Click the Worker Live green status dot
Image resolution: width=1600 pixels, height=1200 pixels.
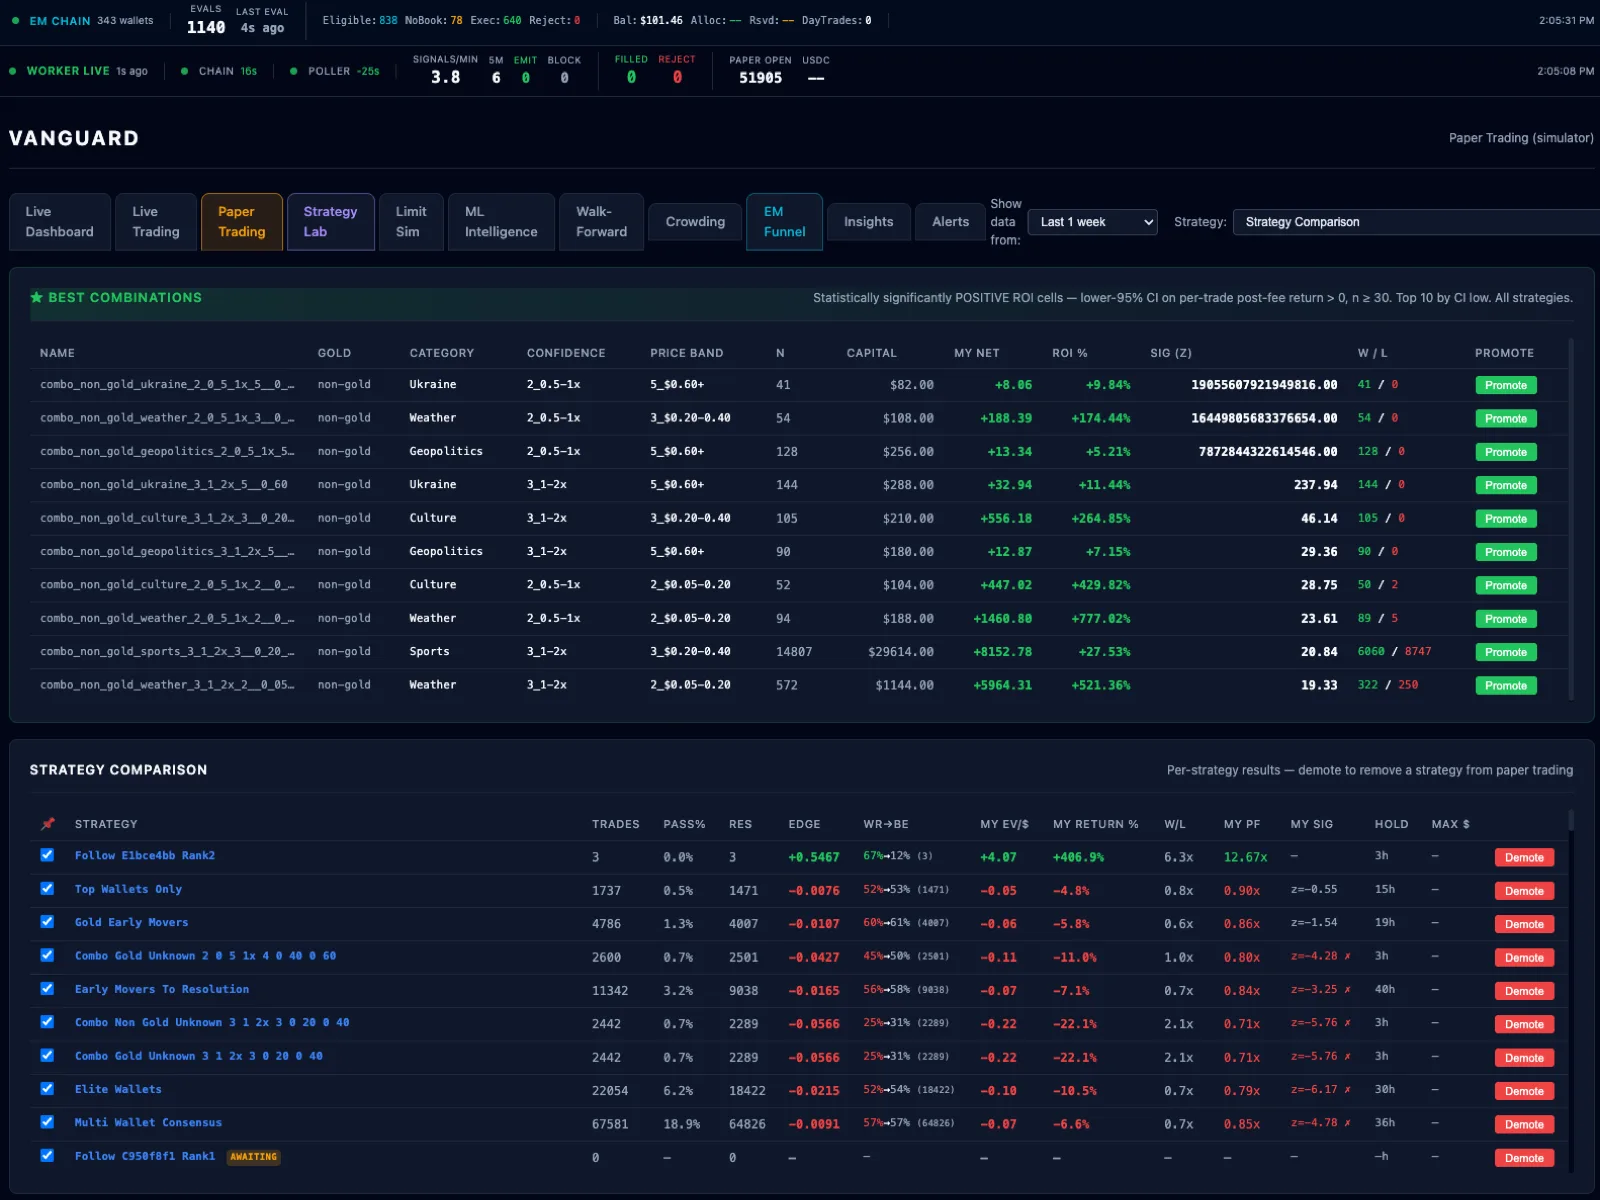13,71
